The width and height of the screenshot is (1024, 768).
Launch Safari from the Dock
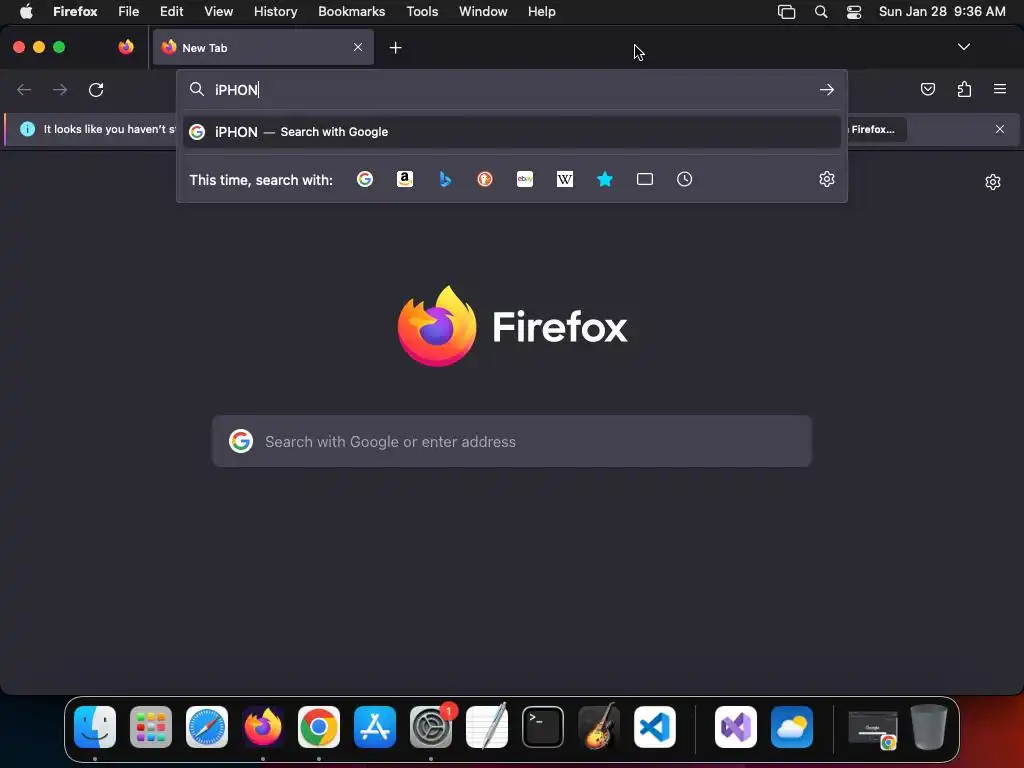click(x=207, y=727)
